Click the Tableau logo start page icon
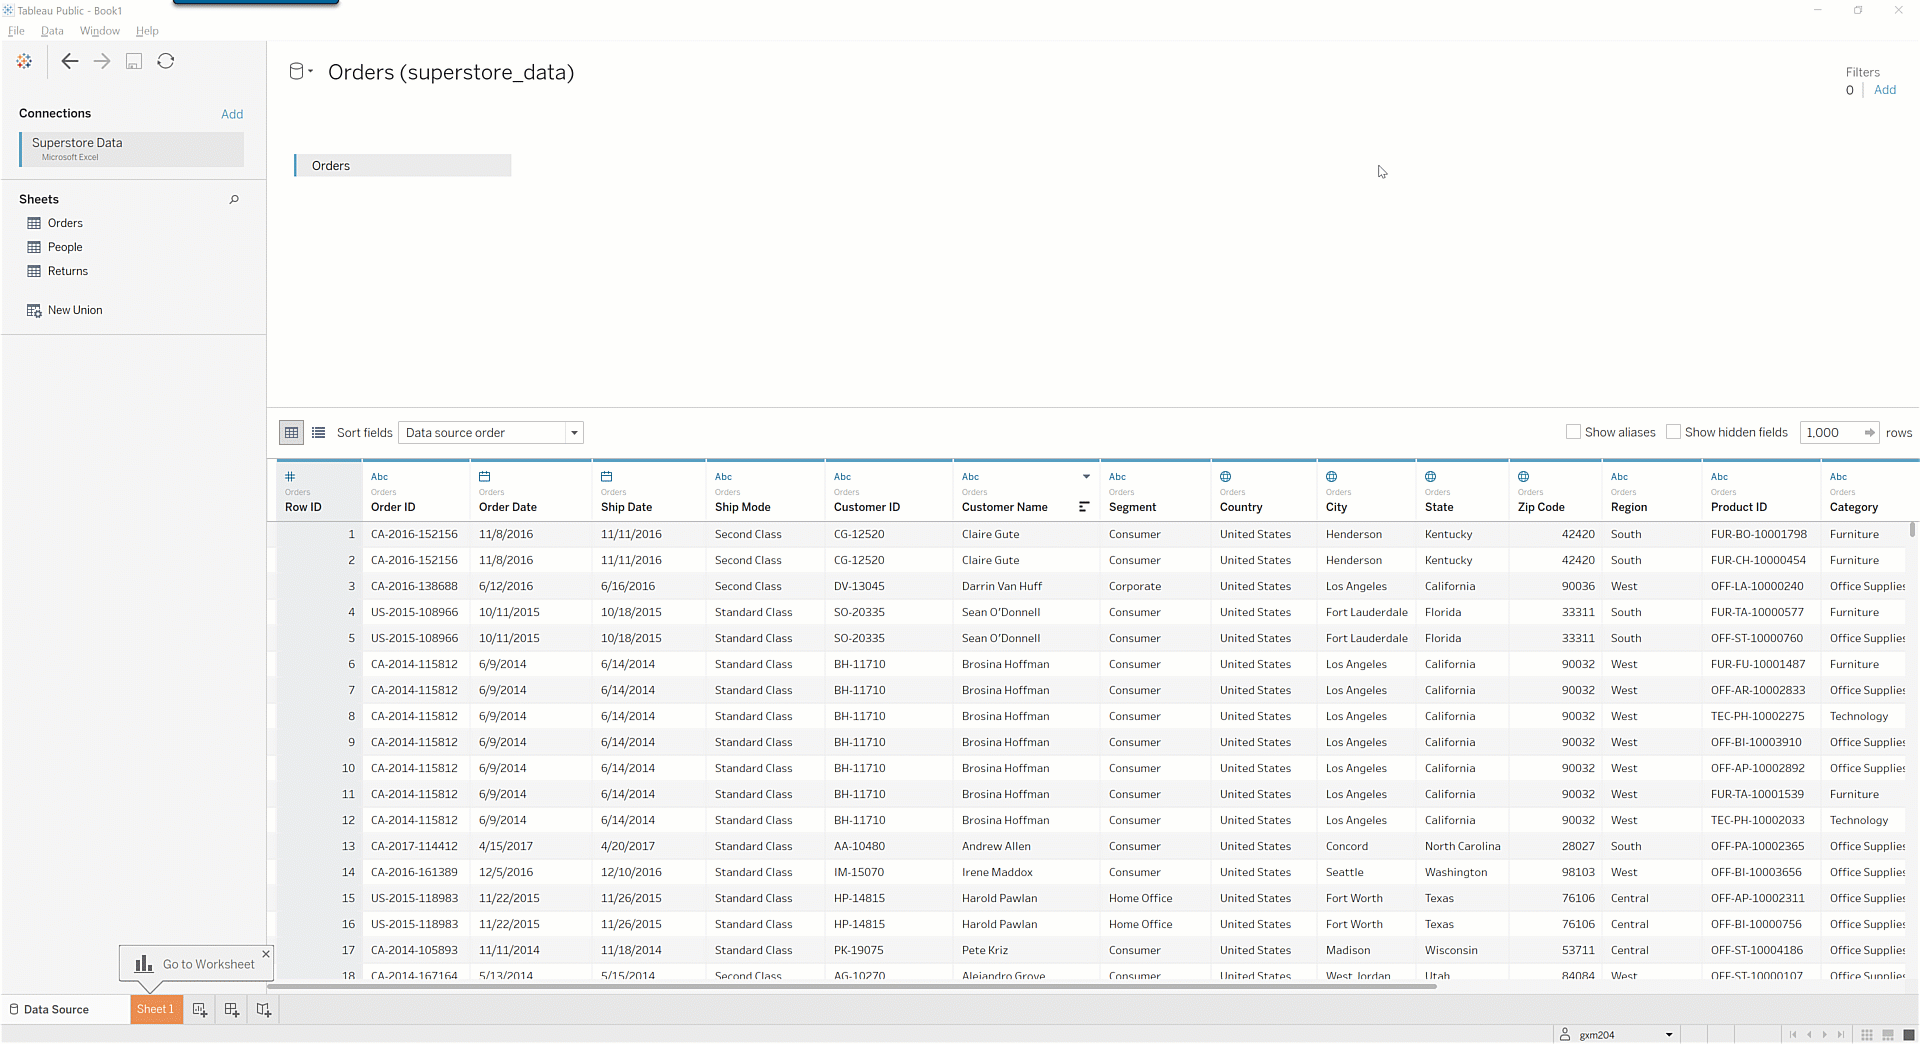Image resolution: width=1920 pixels, height=1044 pixels. 24,62
